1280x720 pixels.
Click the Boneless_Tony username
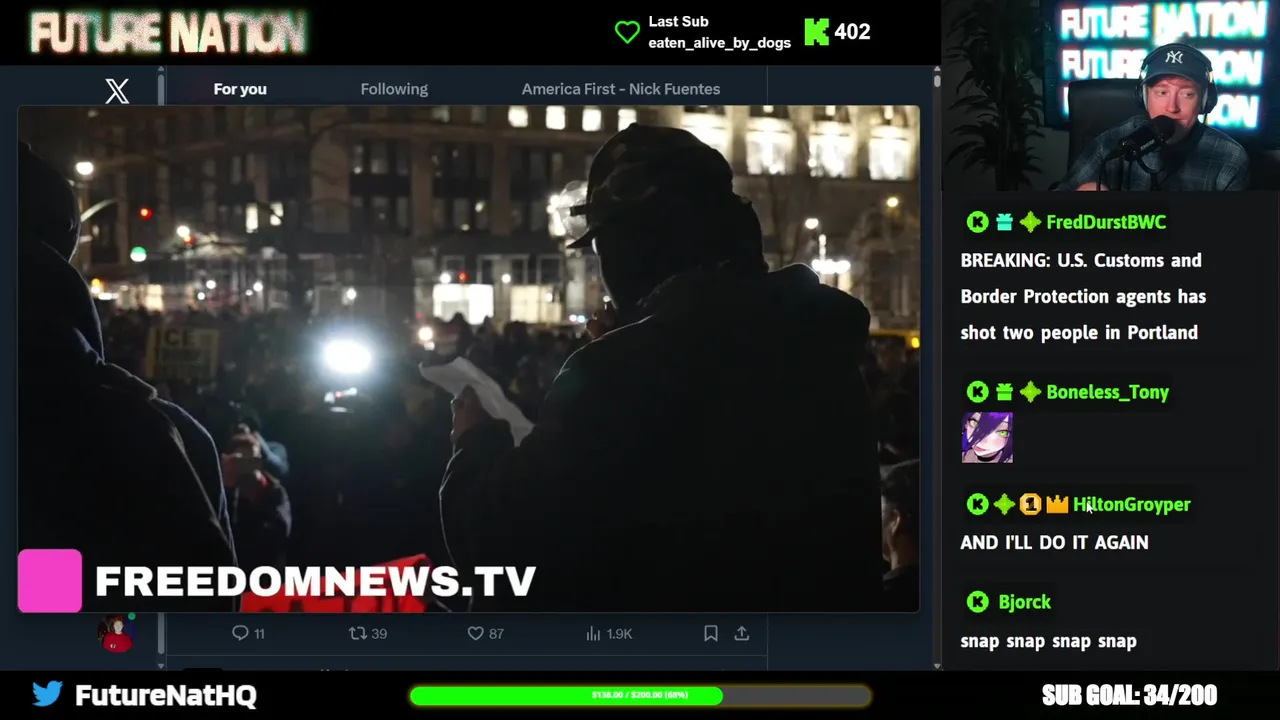pos(1107,392)
